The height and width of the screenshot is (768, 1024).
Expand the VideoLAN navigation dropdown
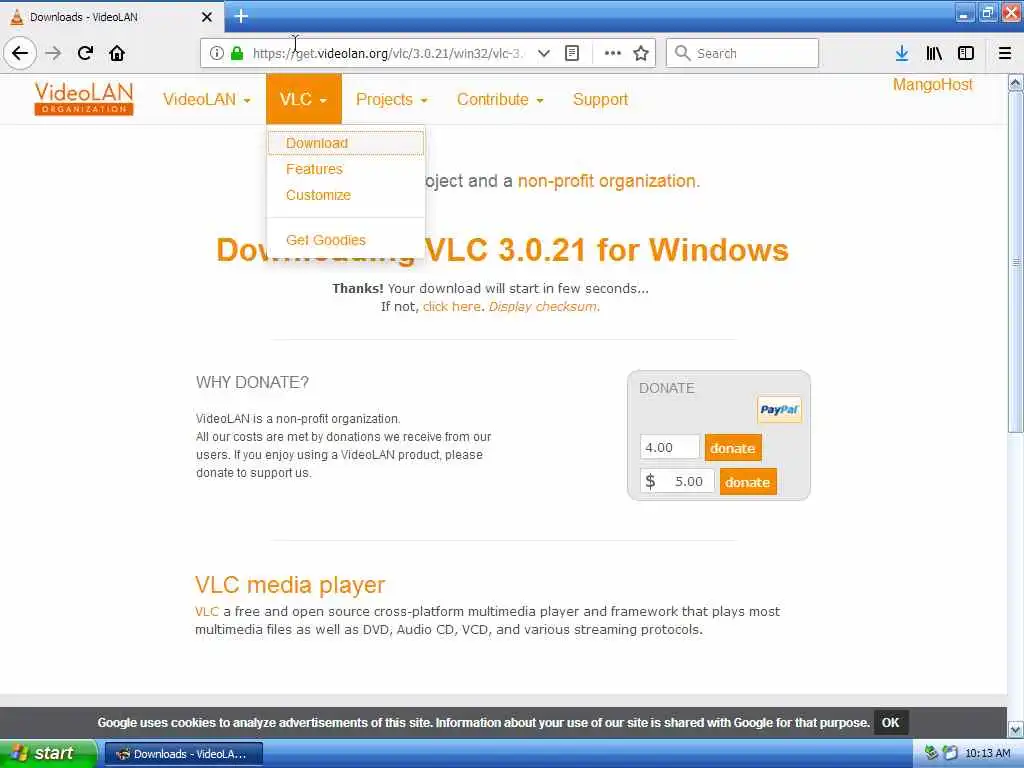click(206, 99)
